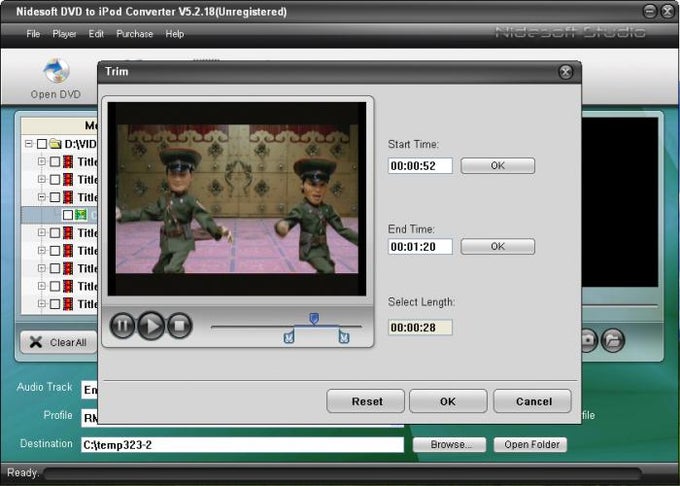Check the highlighted chapter row checkbox
This screenshot has height=486, width=680.
pyautogui.click(x=68, y=215)
